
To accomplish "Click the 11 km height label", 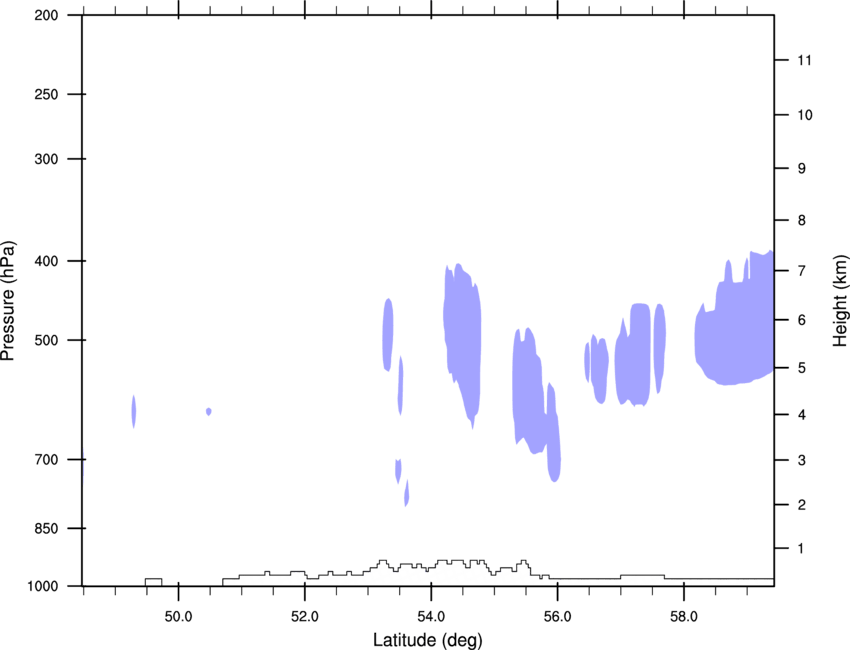I will [x=804, y=60].
